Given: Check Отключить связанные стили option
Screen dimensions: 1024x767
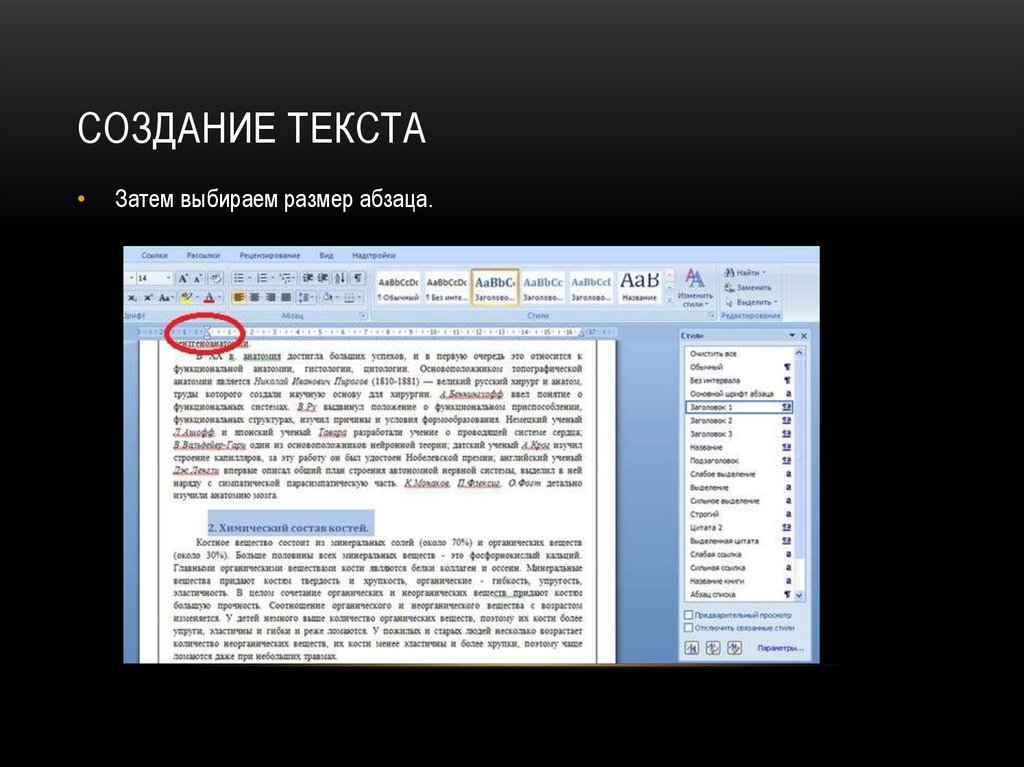Looking at the screenshot, I should point(686,627).
